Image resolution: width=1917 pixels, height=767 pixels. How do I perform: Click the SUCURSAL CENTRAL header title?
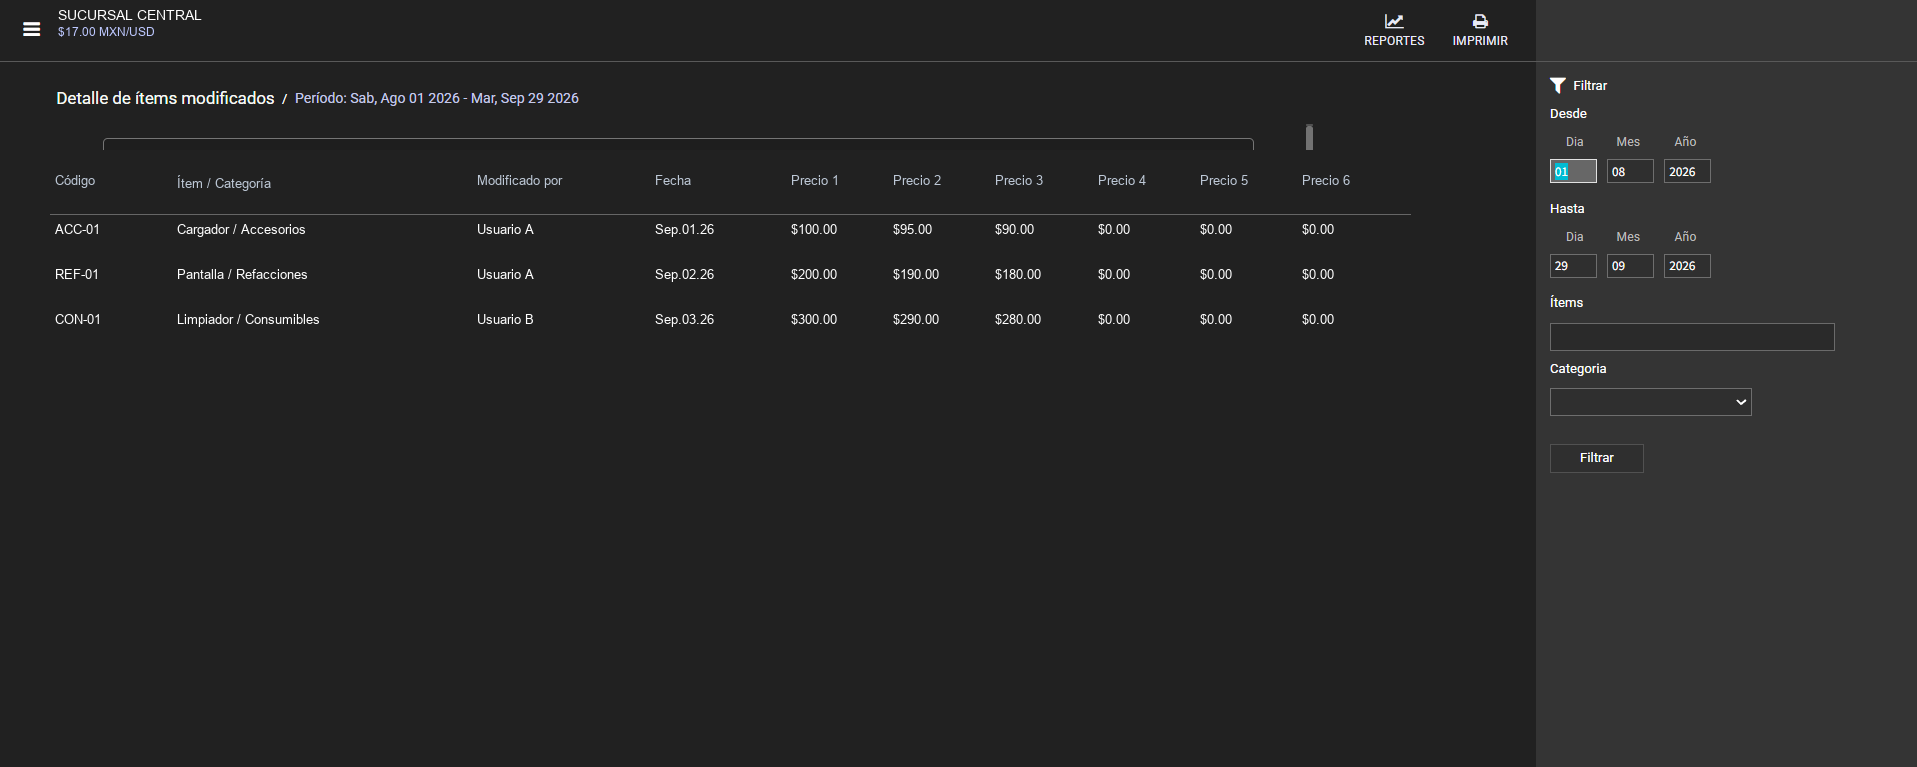pyautogui.click(x=130, y=15)
